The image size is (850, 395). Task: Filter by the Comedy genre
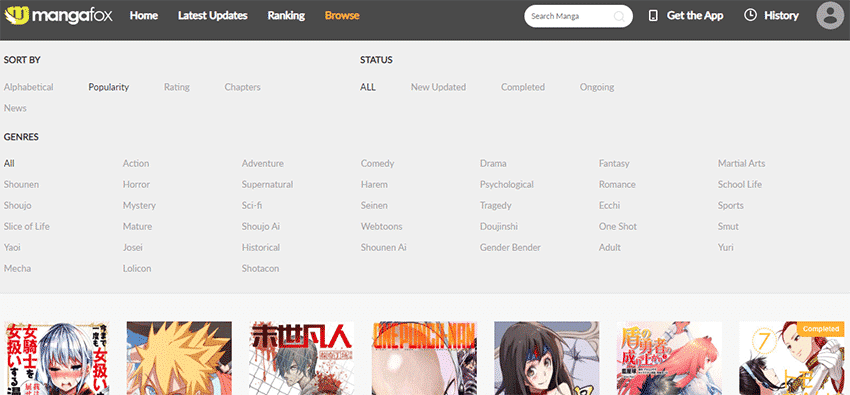click(377, 163)
